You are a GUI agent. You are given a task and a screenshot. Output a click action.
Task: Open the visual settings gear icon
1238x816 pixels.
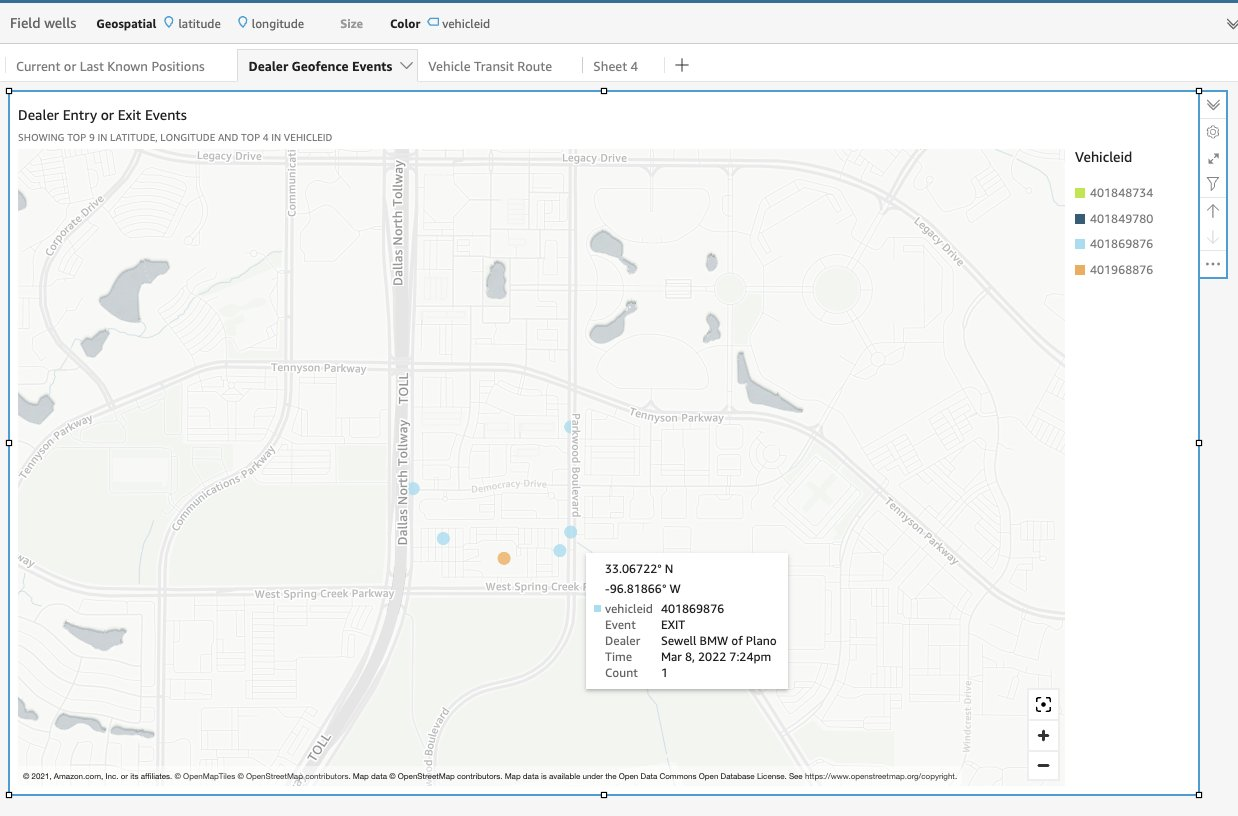click(1213, 131)
